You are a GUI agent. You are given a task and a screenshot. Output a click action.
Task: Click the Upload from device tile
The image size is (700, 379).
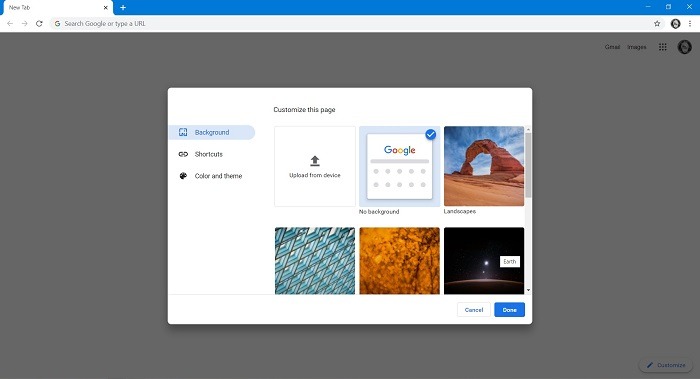(315, 166)
